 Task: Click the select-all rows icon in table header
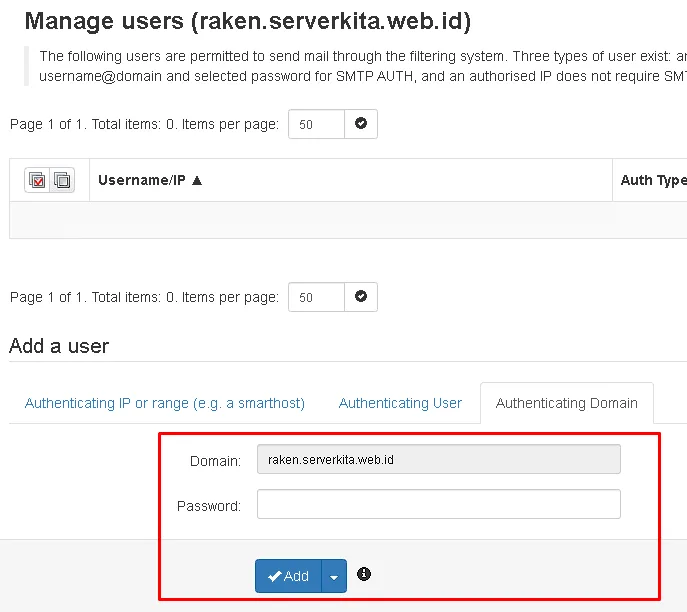click(38, 181)
